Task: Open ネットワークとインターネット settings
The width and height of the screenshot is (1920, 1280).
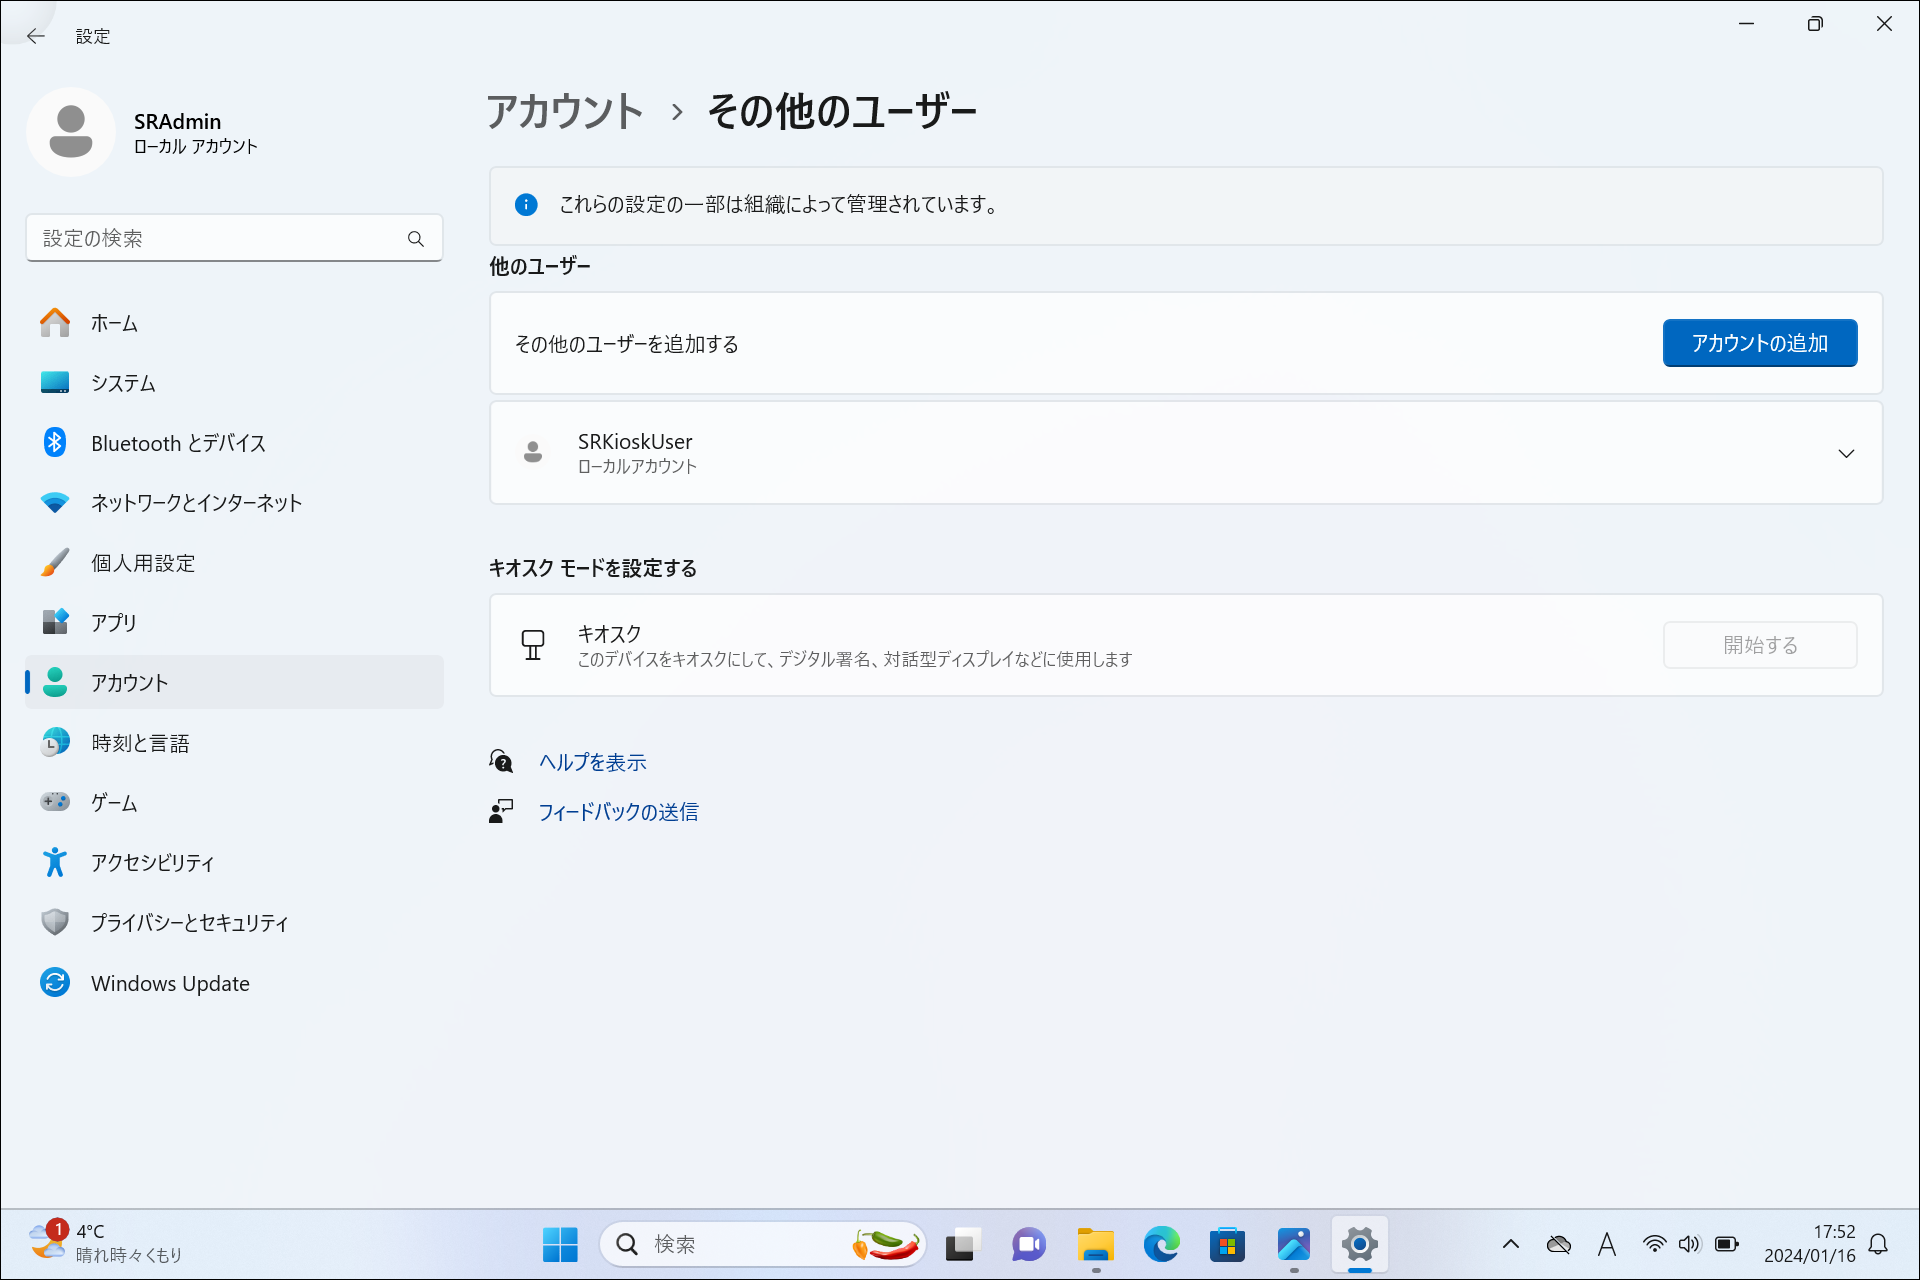Action: click(196, 503)
